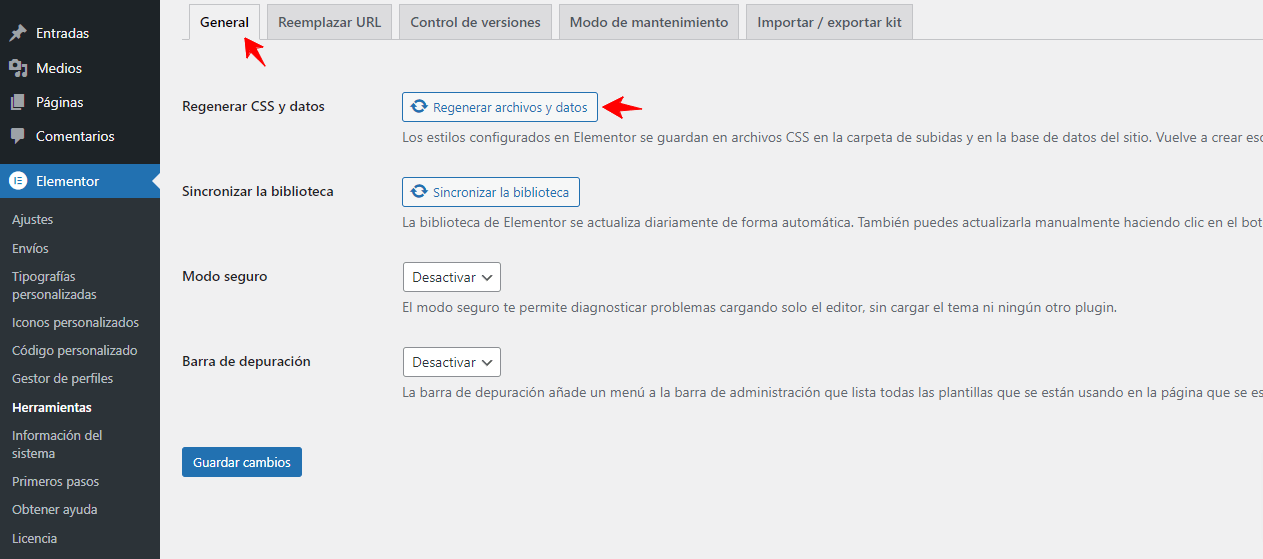Open the Modo seguro dropdown
Image resolution: width=1263 pixels, height=559 pixels.
coord(451,277)
